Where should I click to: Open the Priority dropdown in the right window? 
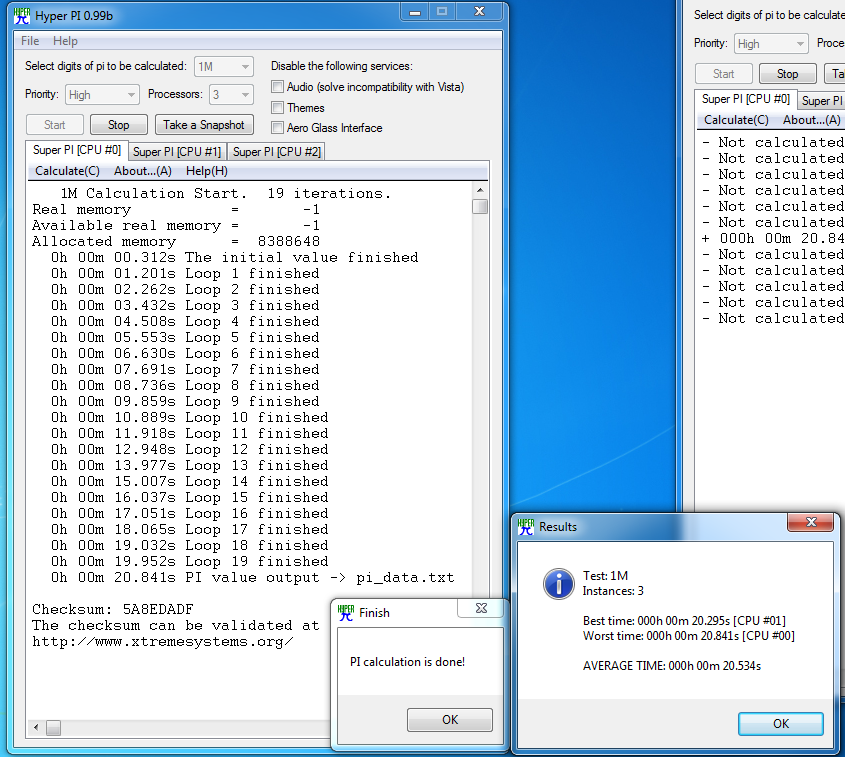770,43
